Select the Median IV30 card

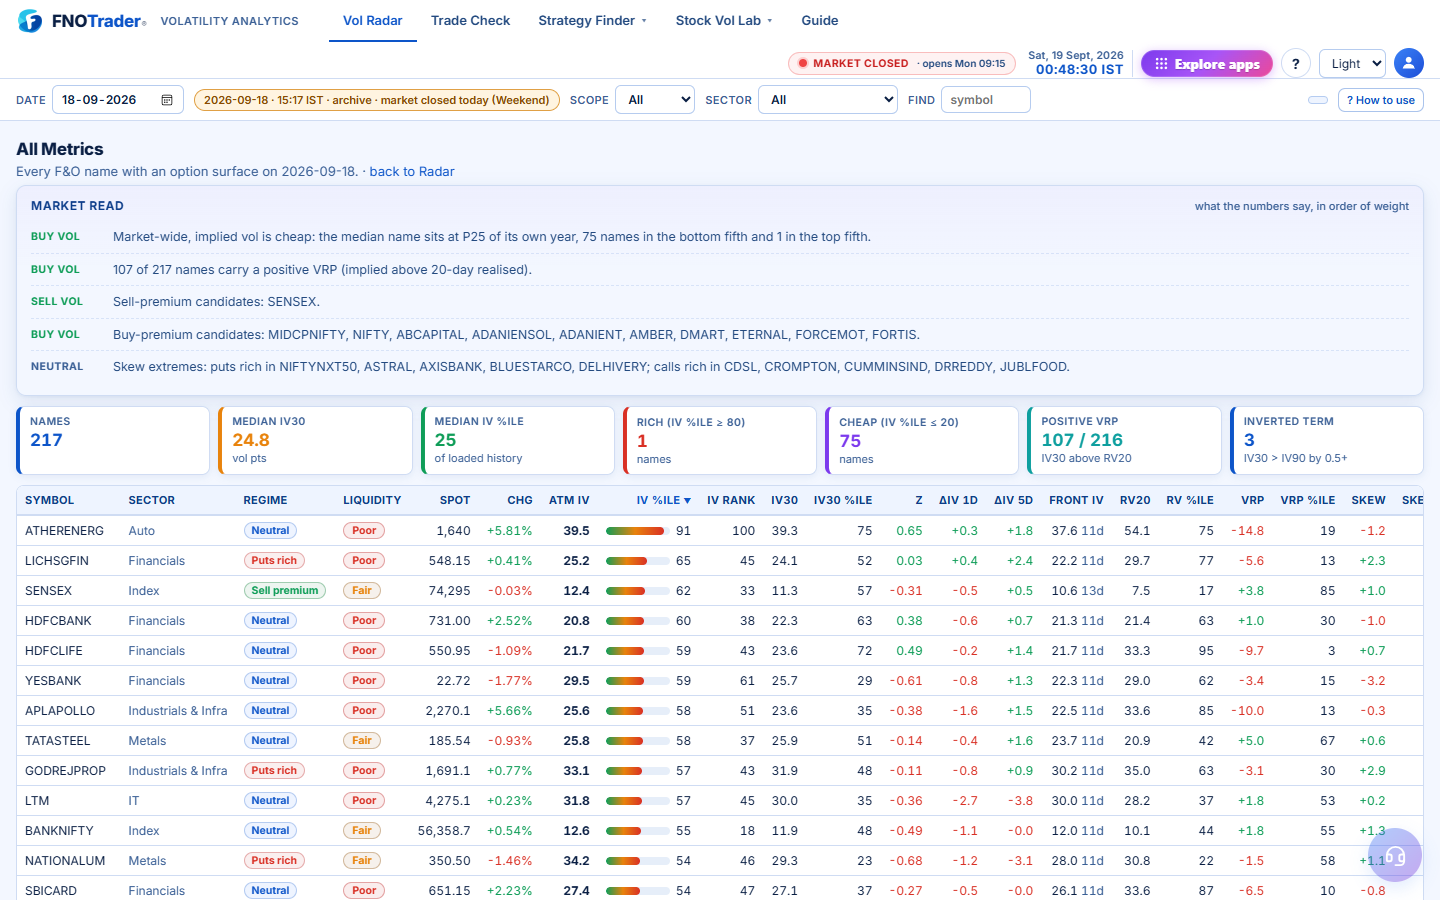(x=315, y=440)
